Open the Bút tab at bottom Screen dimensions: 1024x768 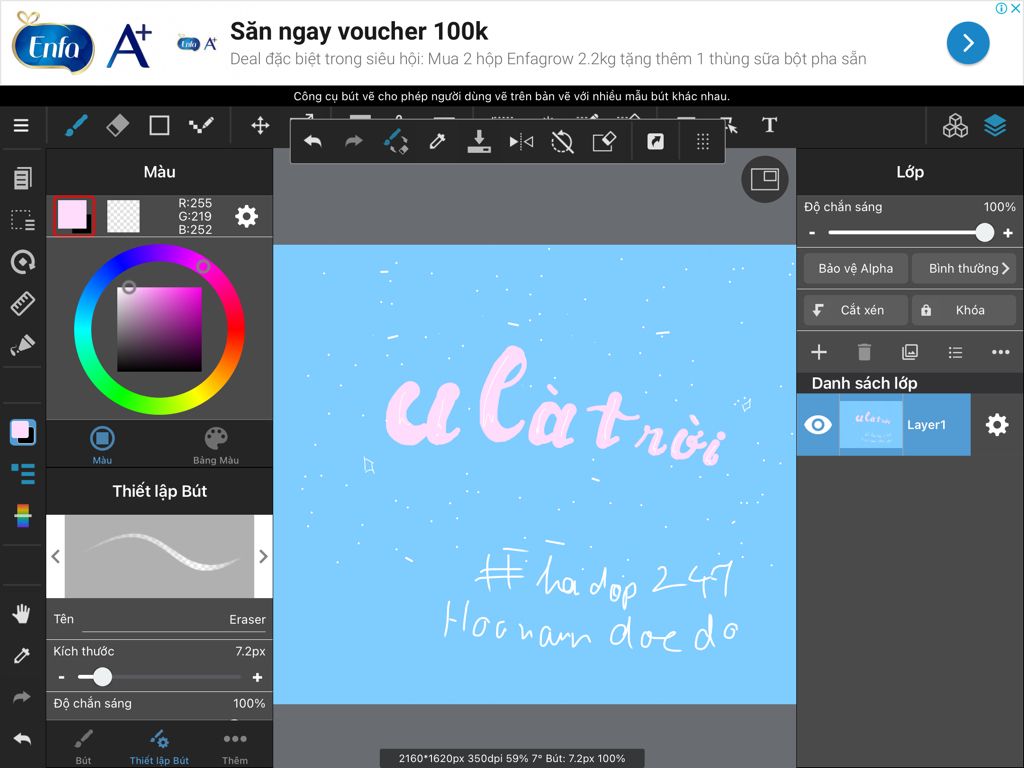click(83, 746)
